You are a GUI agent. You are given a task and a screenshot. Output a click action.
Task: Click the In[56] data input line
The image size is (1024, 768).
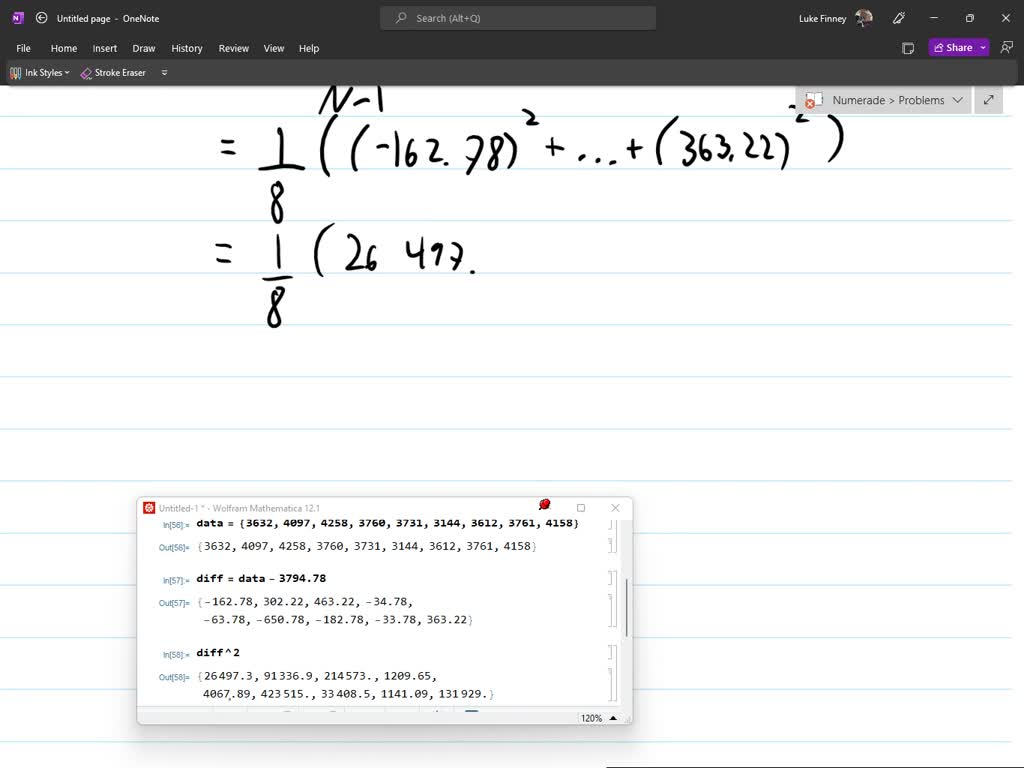pos(387,523)
